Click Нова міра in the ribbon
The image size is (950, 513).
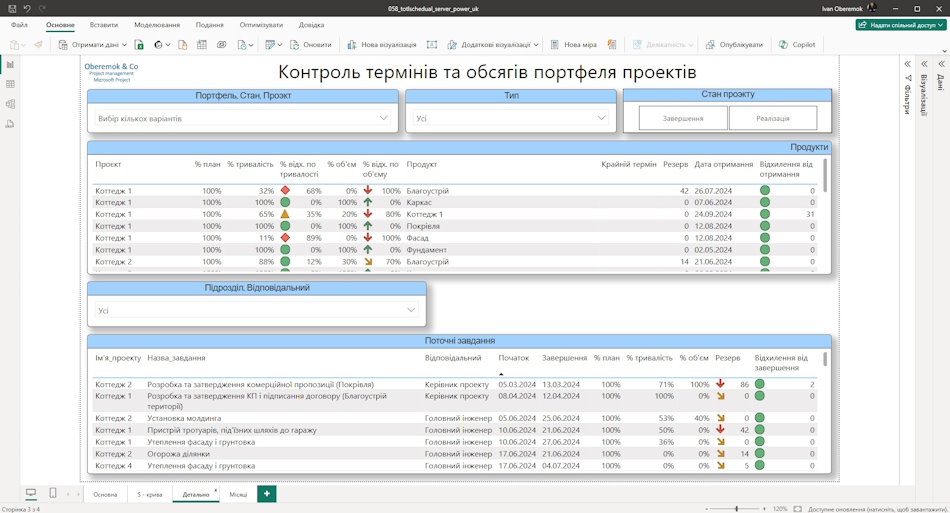574,45
